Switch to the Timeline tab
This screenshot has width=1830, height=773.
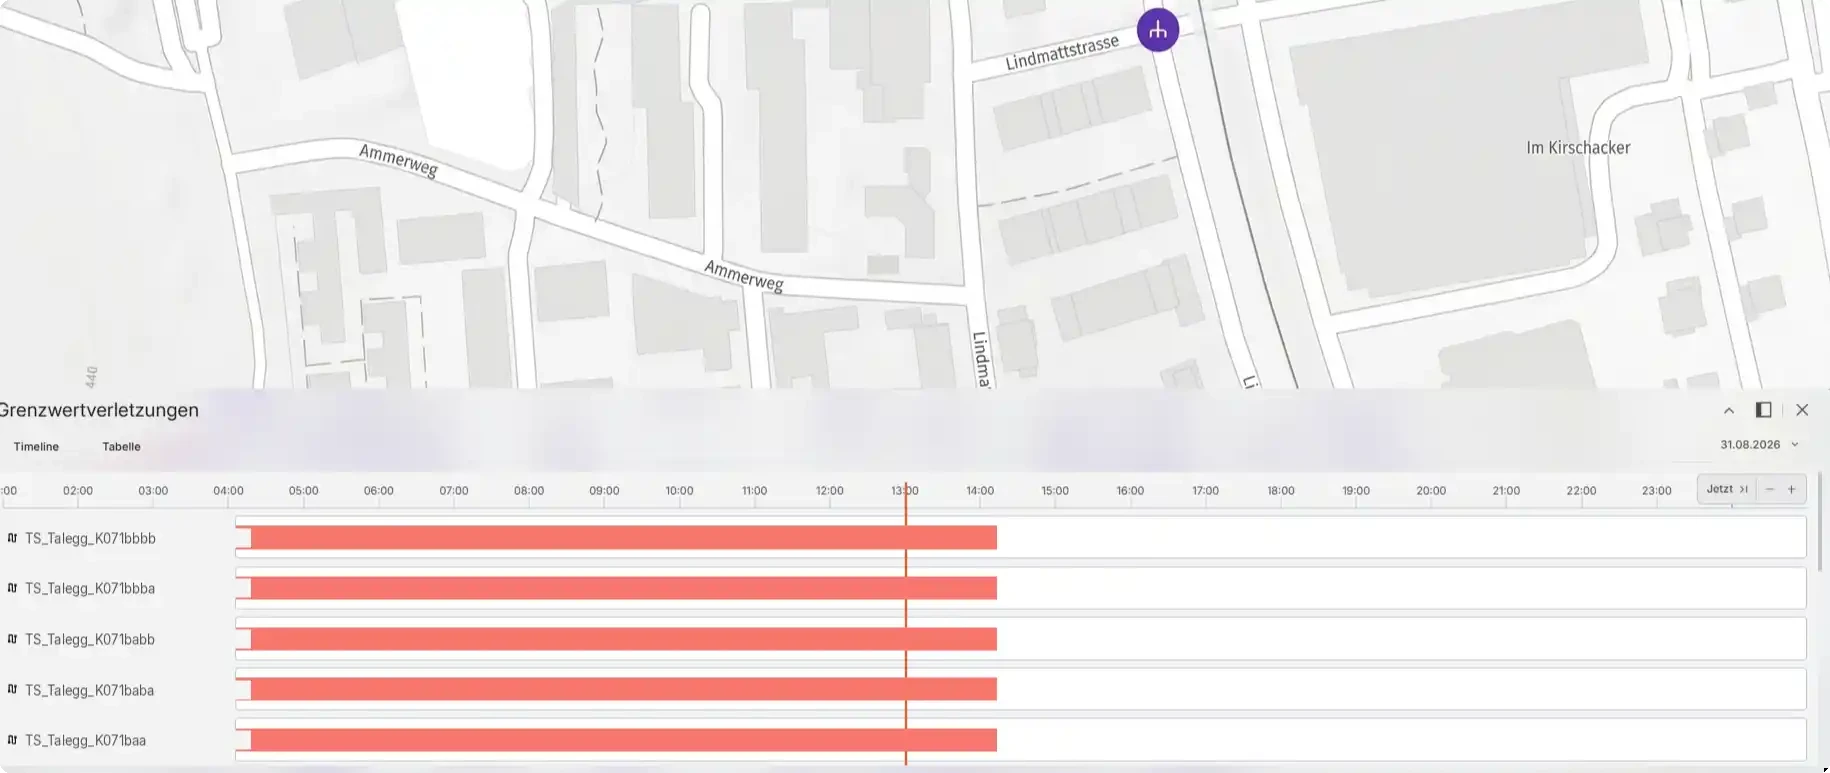pos(36,447)
